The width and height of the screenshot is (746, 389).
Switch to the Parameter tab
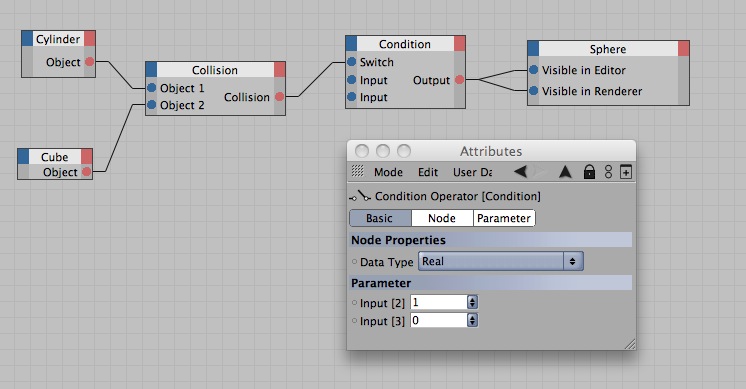(504, 218)
